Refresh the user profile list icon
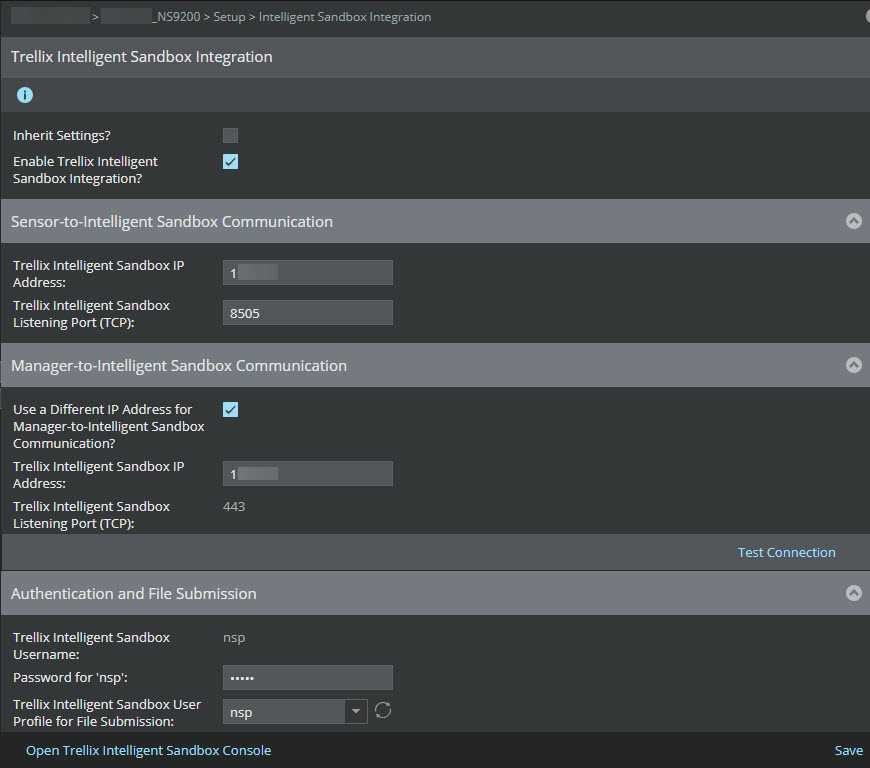870x768 pixels. (x=383, y=710)
